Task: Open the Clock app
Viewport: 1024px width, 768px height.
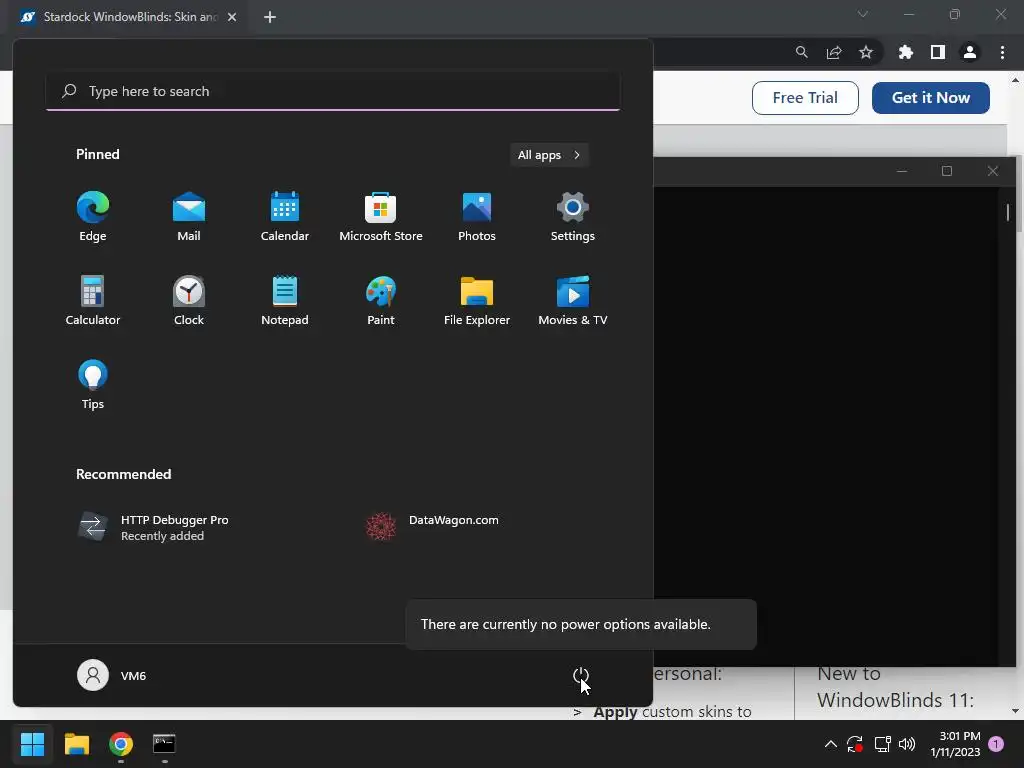Action: tap(189, 300)
